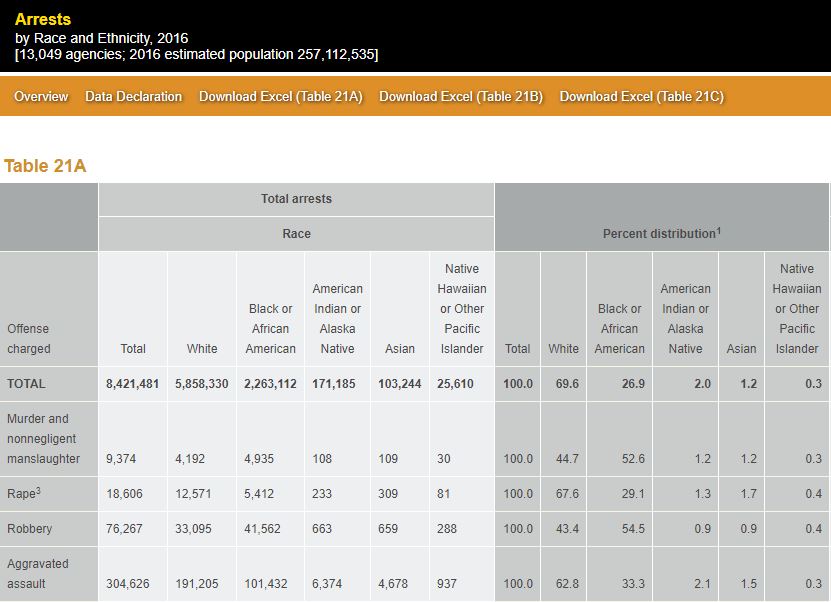The height and width of the screenshot is (602, 831).
Task: Select the cell showing 5,858,330 White arrests
Action: (201, 384)
